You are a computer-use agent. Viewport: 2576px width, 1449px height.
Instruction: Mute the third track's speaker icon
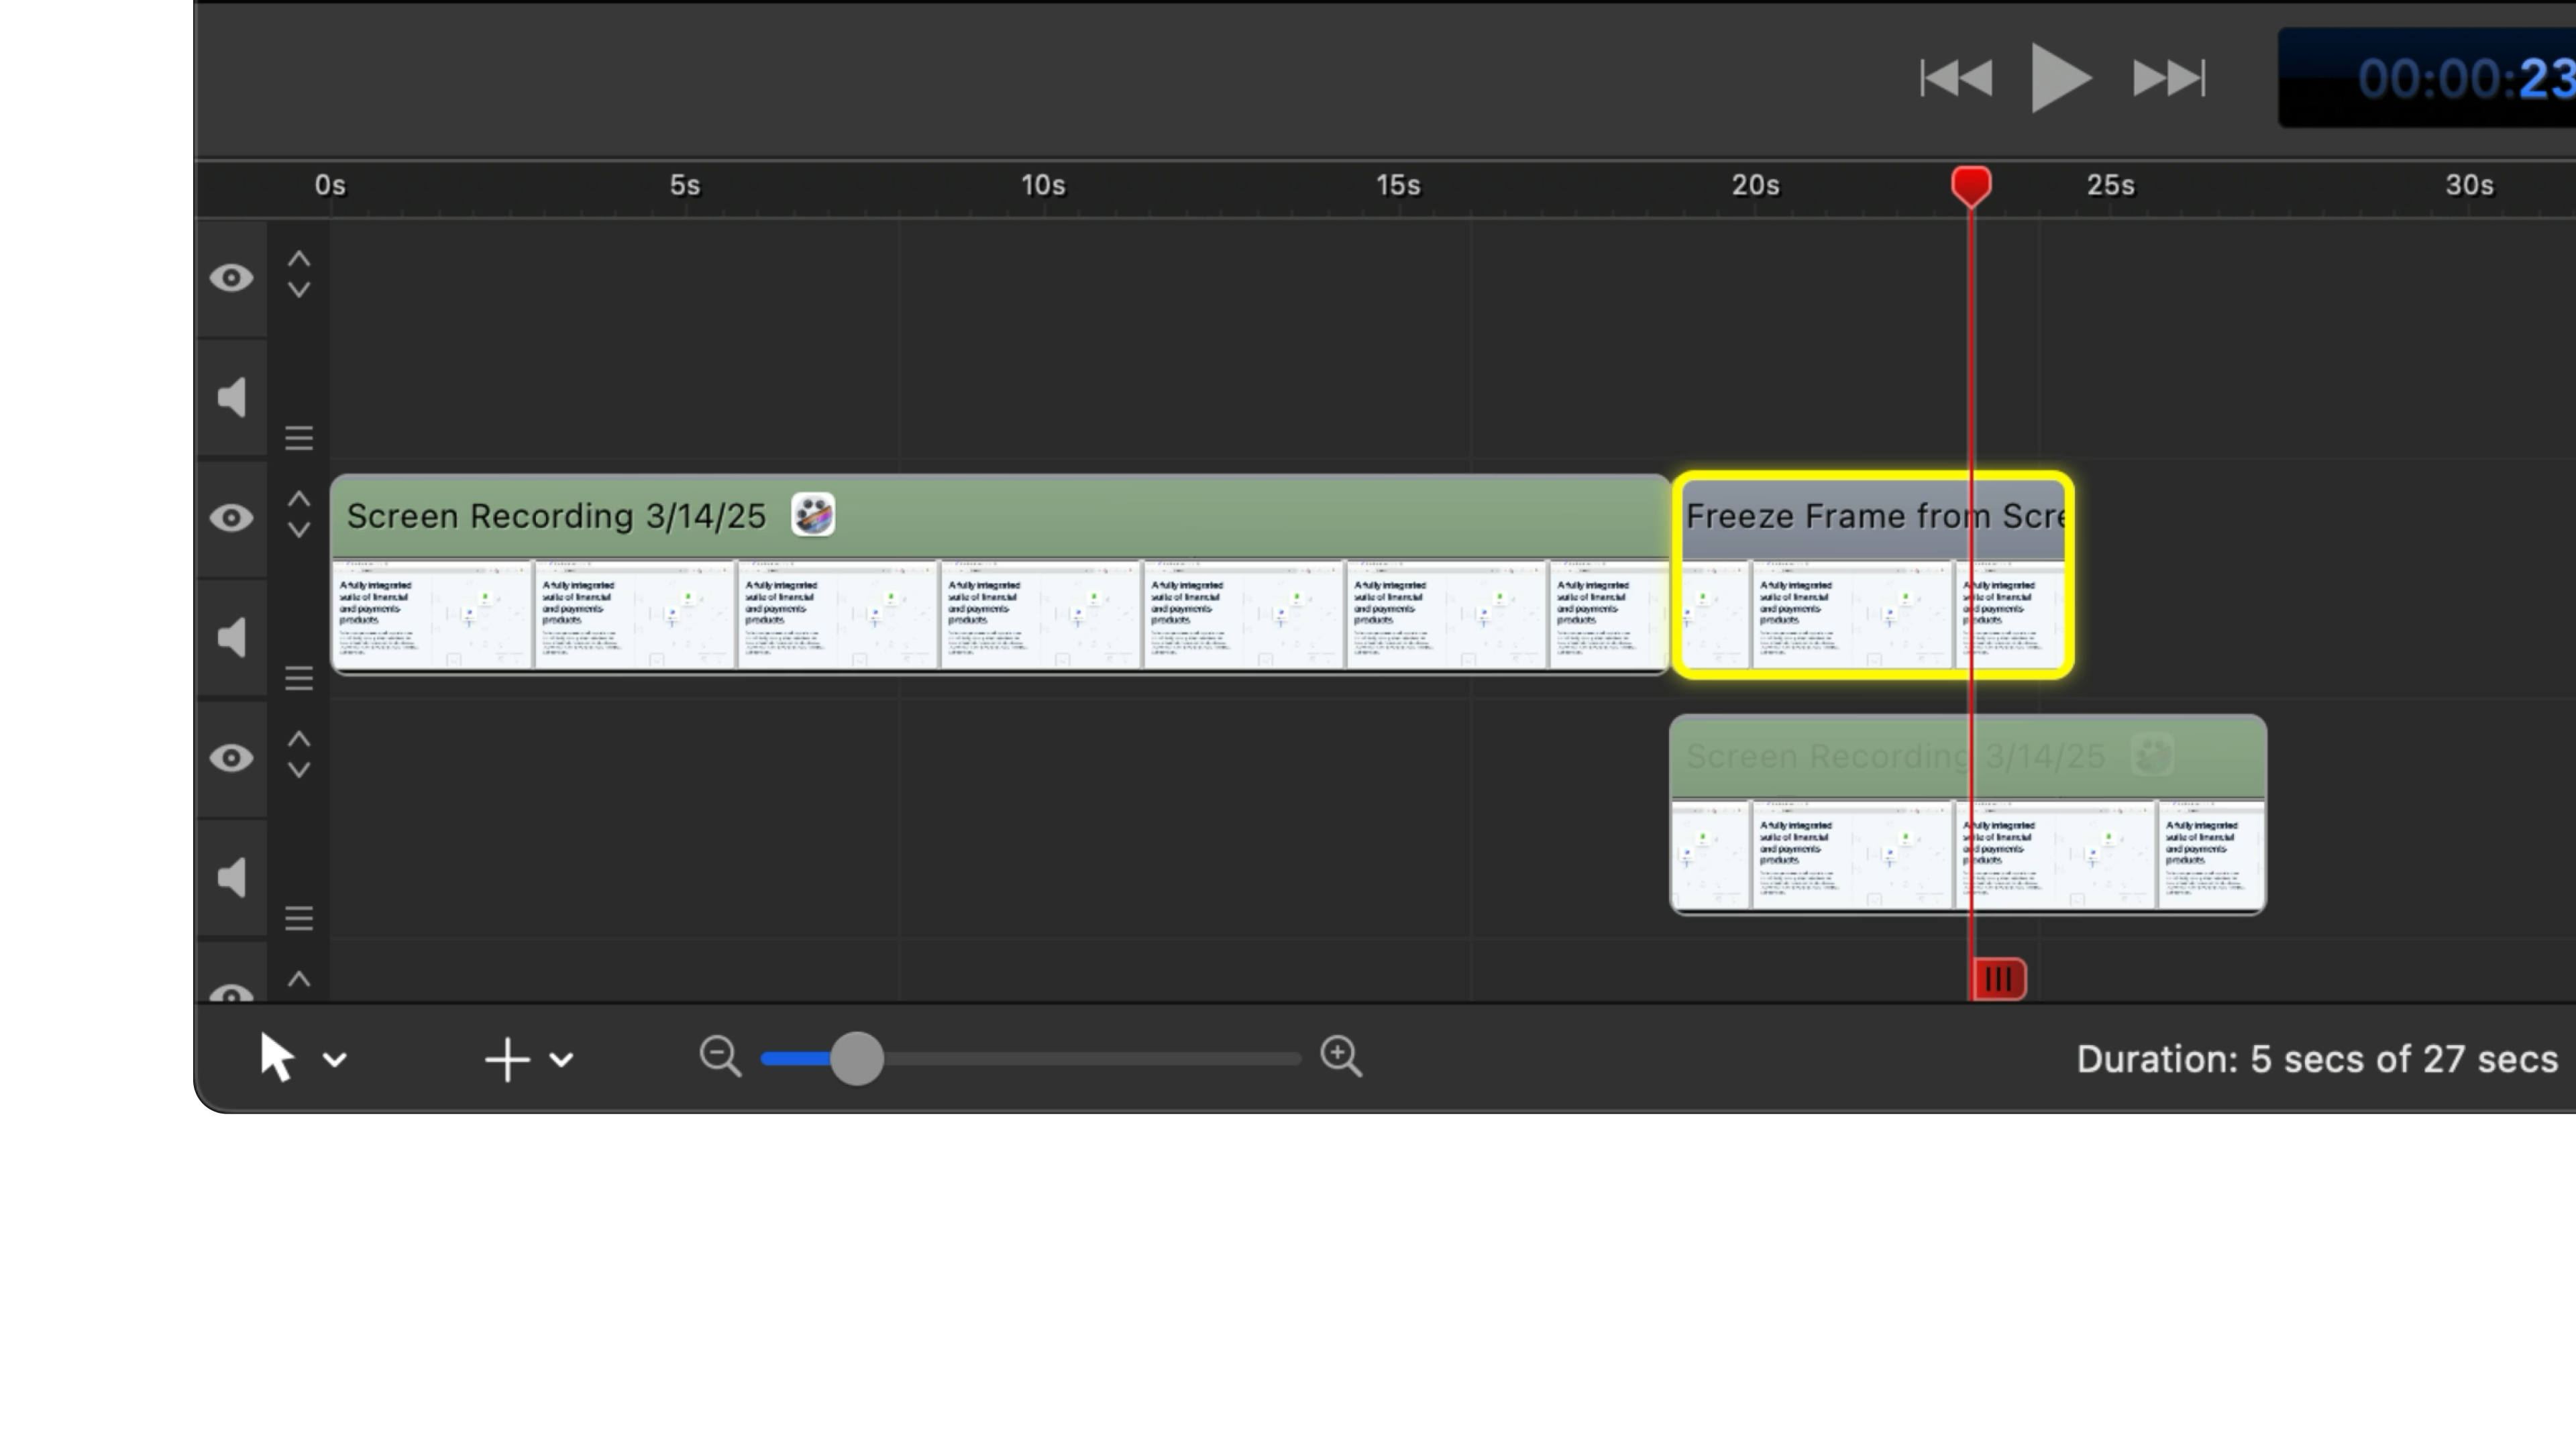(232, 877)
